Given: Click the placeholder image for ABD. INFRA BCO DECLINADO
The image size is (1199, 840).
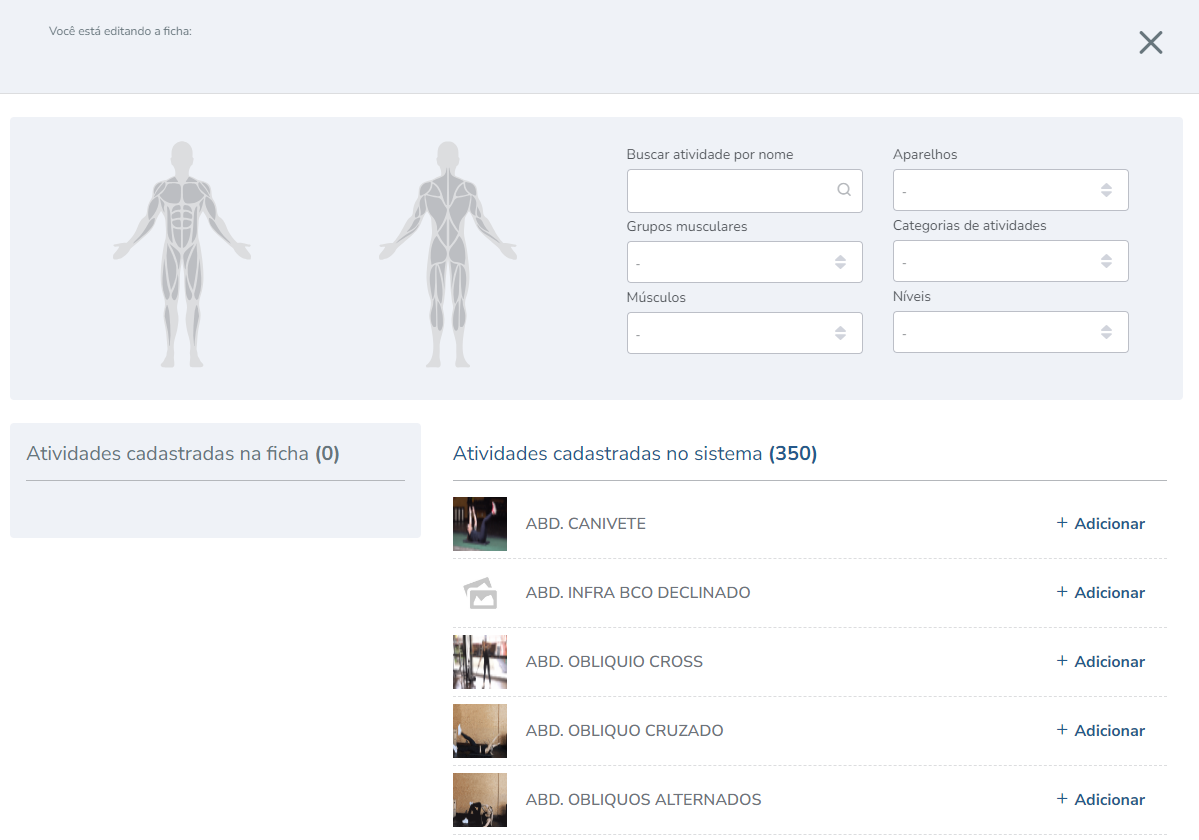Looking at the screenshot, I should click(x=480, y=593).
